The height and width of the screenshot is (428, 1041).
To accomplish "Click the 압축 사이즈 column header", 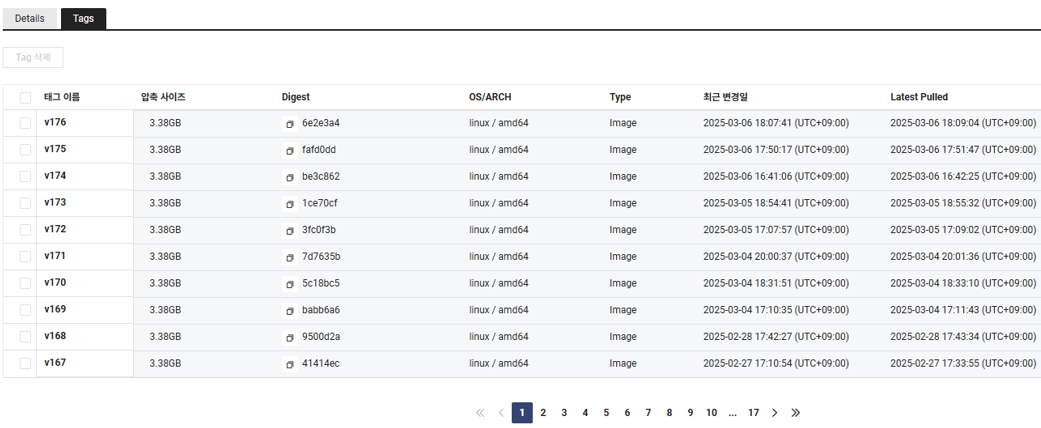I will 163,97.
